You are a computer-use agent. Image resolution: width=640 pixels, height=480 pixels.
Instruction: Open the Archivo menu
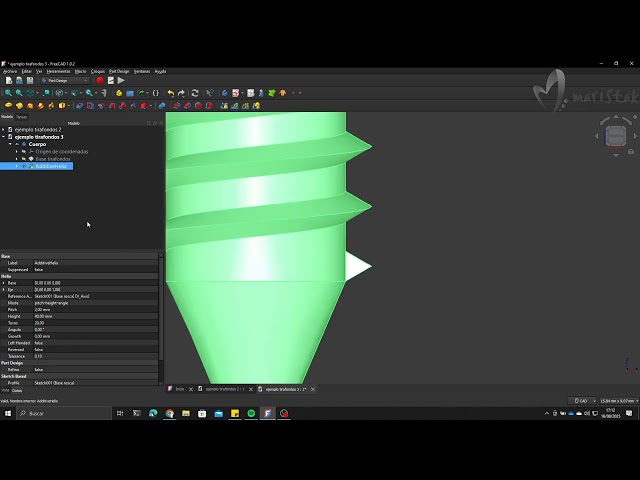point(10,71)
